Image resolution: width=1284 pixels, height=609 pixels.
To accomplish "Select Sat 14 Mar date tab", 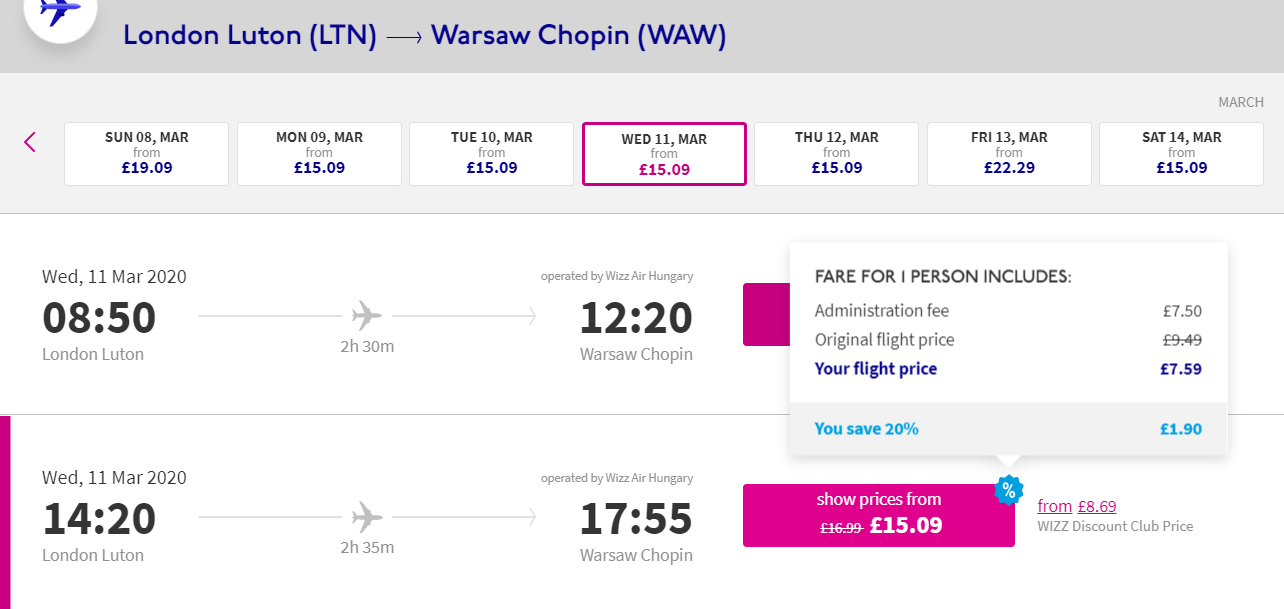I will click(x=1181, y=154).
